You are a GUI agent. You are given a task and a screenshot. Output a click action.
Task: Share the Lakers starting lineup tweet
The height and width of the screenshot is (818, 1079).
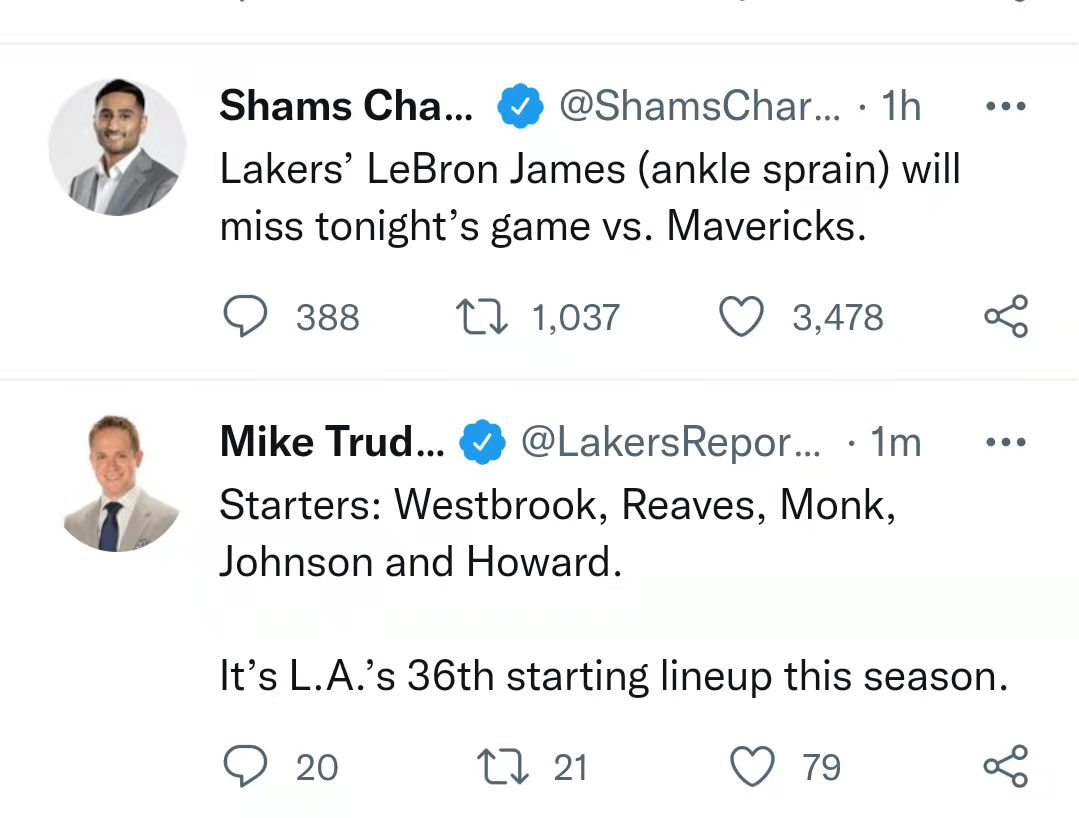[x=1006, y=766]
